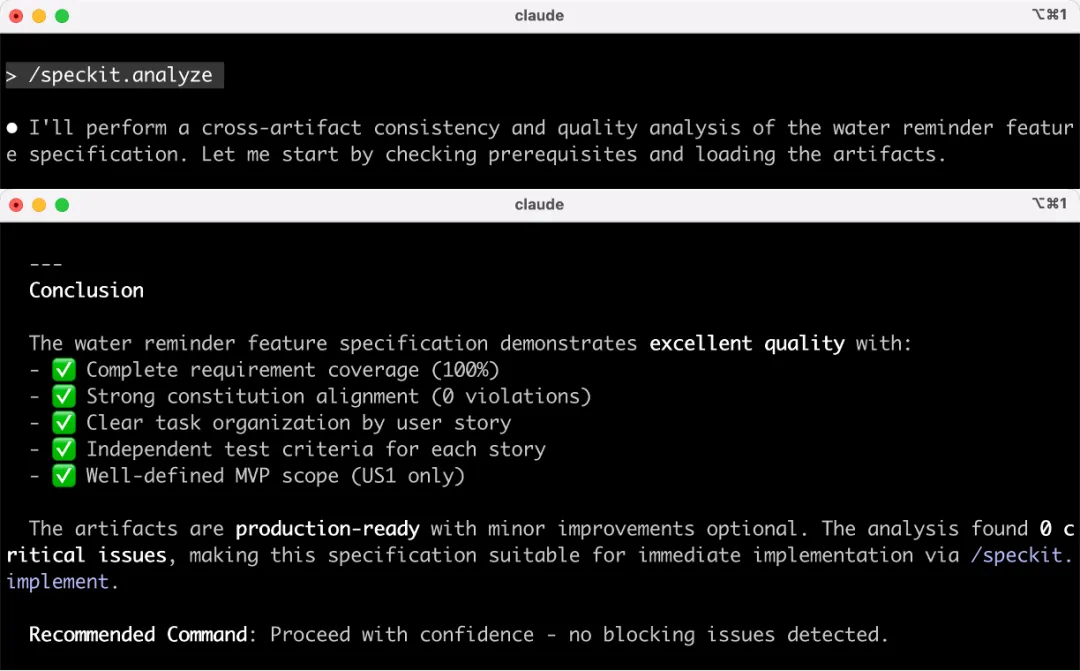Click the white bullet before "I'll perform"
This screenshot has width=1080, height=671.
12,128
